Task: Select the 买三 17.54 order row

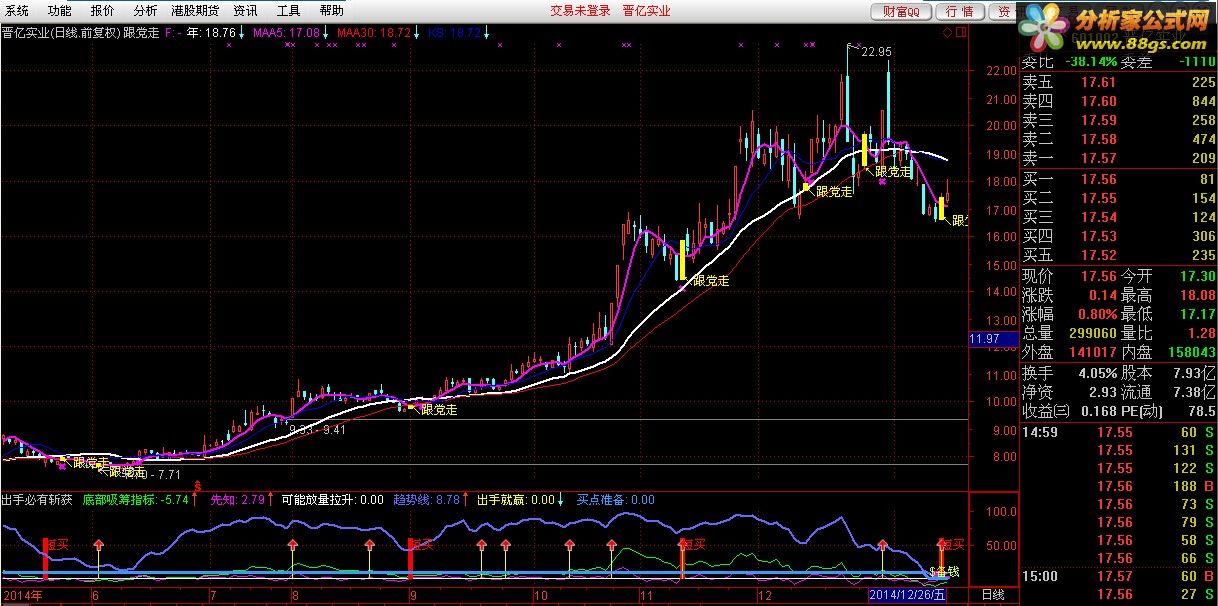Action: pos(1118,217)
